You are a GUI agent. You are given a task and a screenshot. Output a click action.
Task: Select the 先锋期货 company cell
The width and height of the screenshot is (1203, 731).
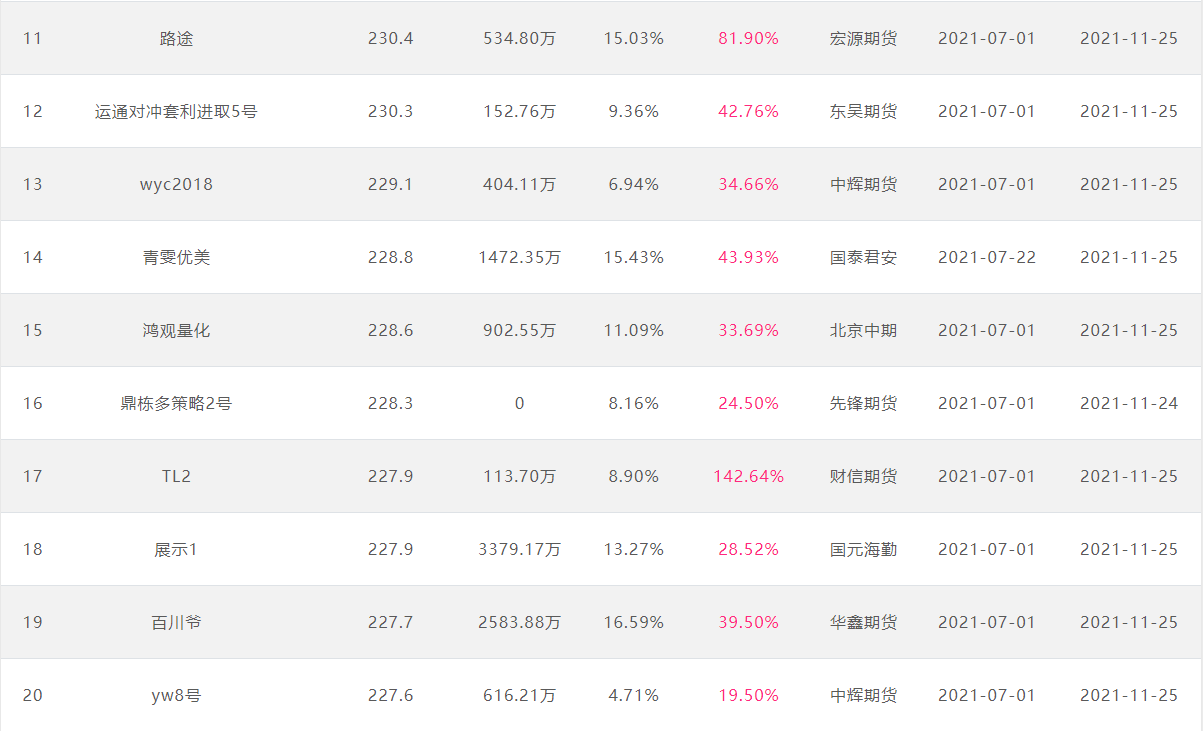(863, 404)
